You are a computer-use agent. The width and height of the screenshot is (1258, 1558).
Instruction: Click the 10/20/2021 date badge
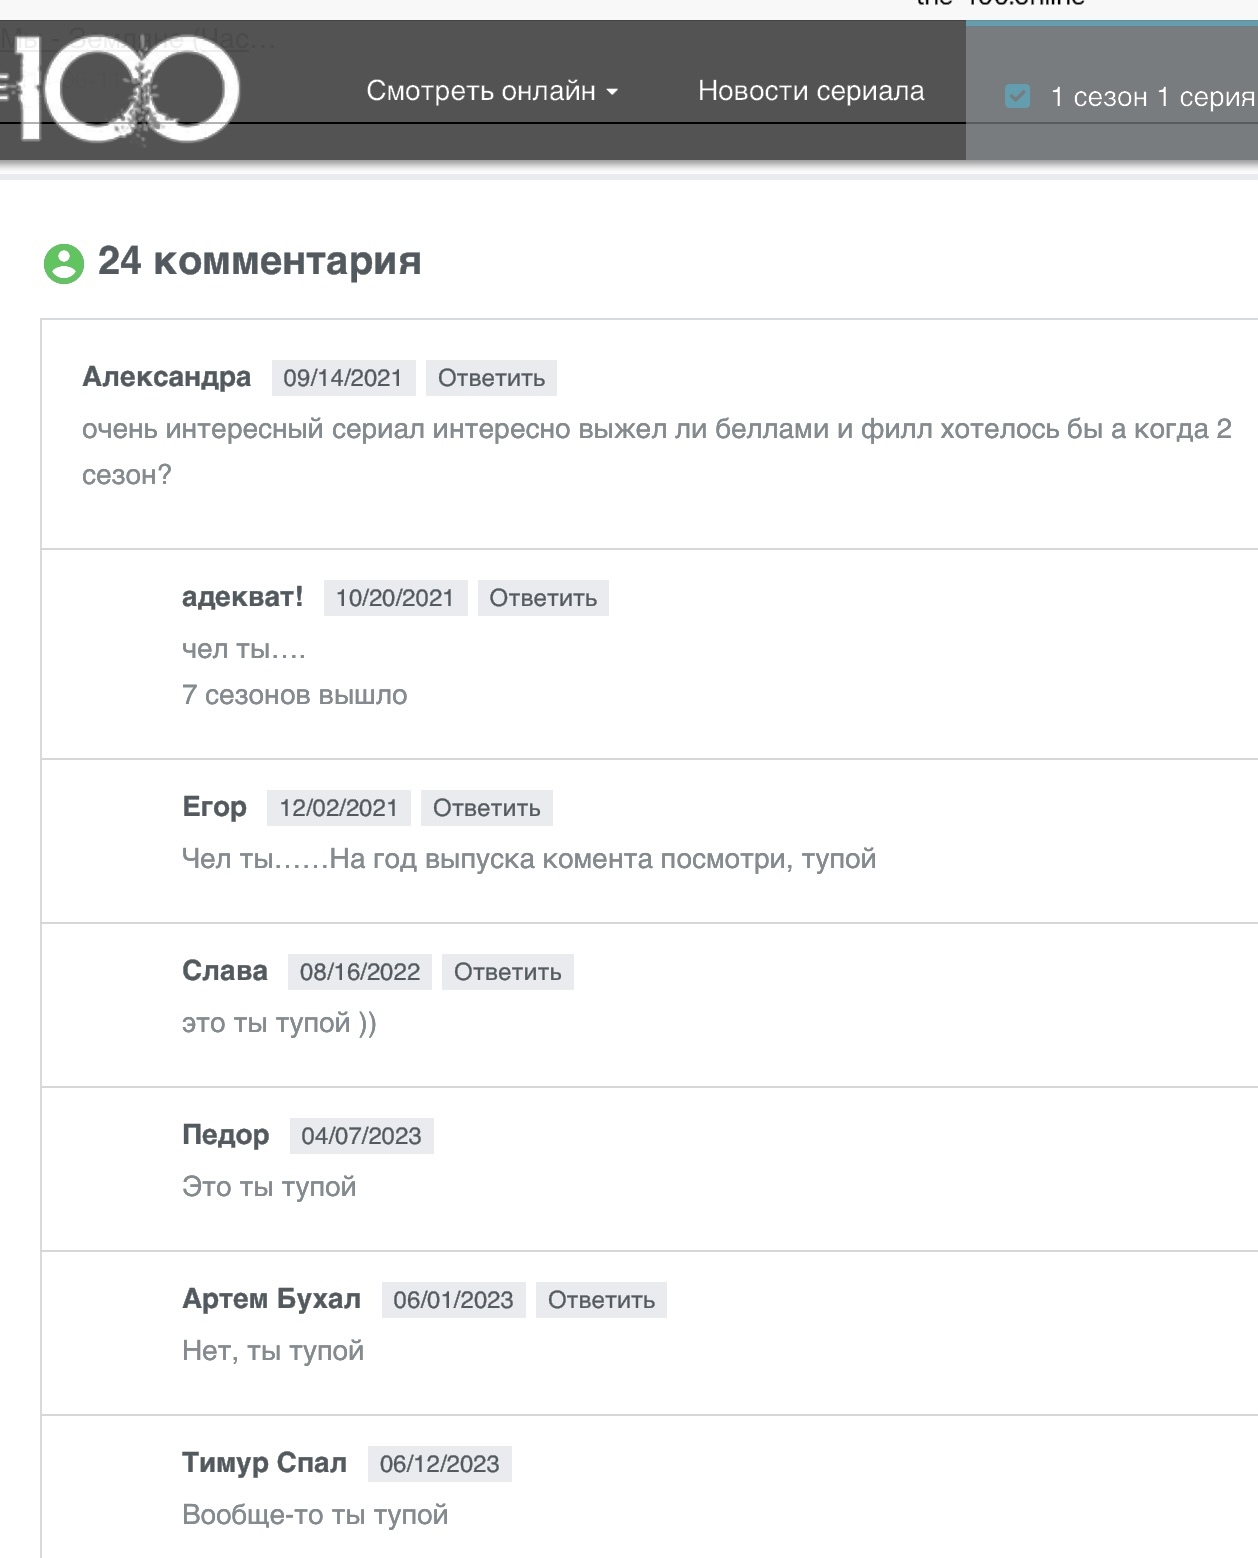(395, 598)
